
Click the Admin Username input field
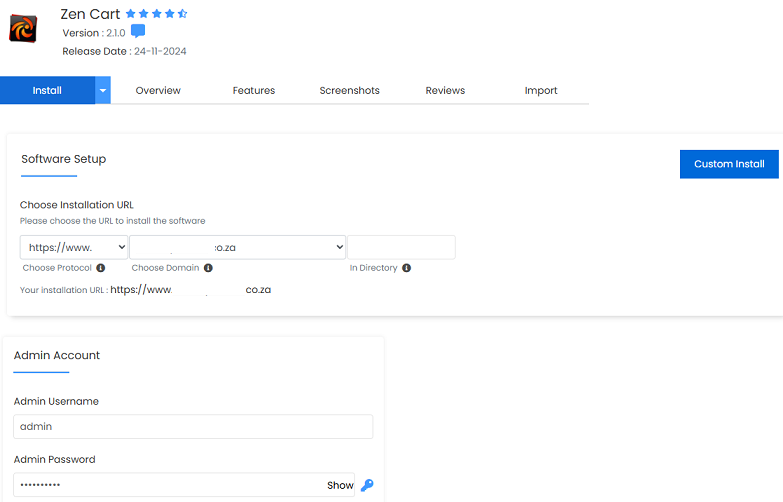(193, 427)
